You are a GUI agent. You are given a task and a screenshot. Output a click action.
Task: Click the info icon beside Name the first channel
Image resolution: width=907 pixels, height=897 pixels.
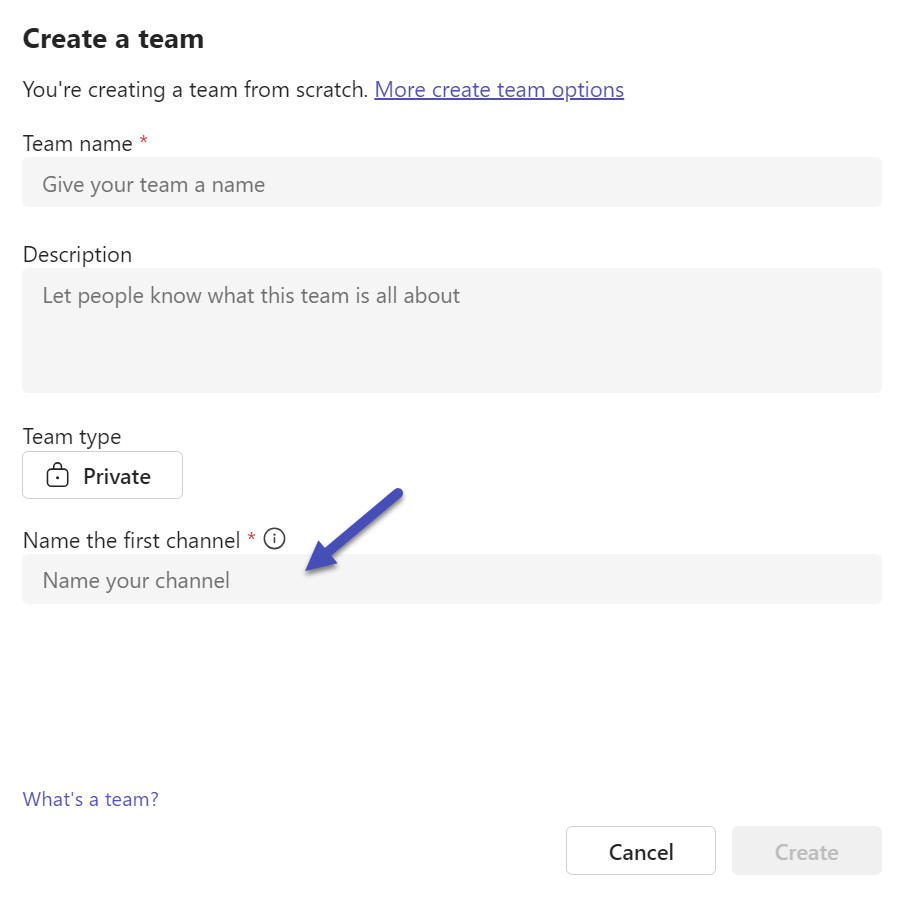coord(274,538)
